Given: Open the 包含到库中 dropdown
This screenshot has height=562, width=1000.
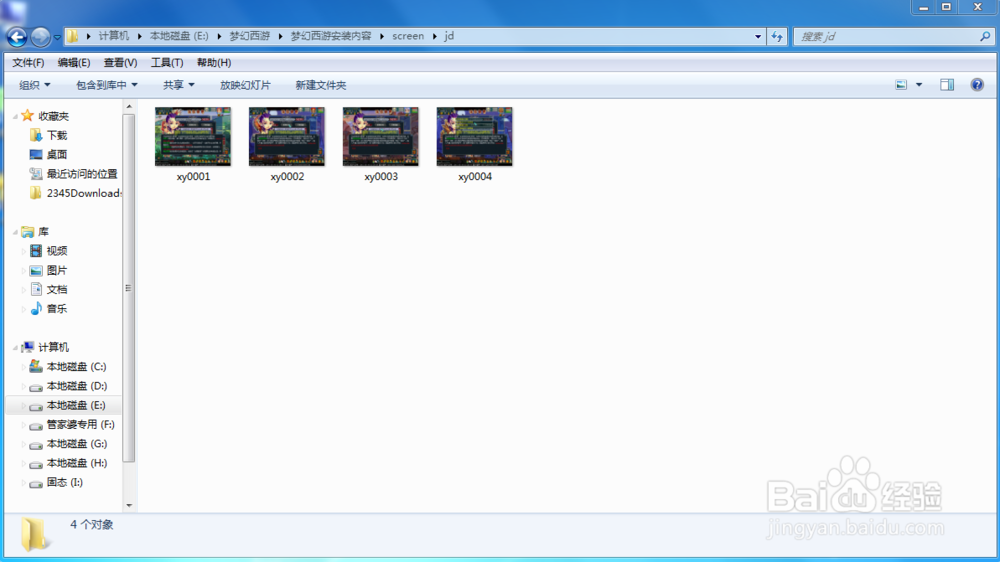Looking at the screenshot, I should point(107,85).
